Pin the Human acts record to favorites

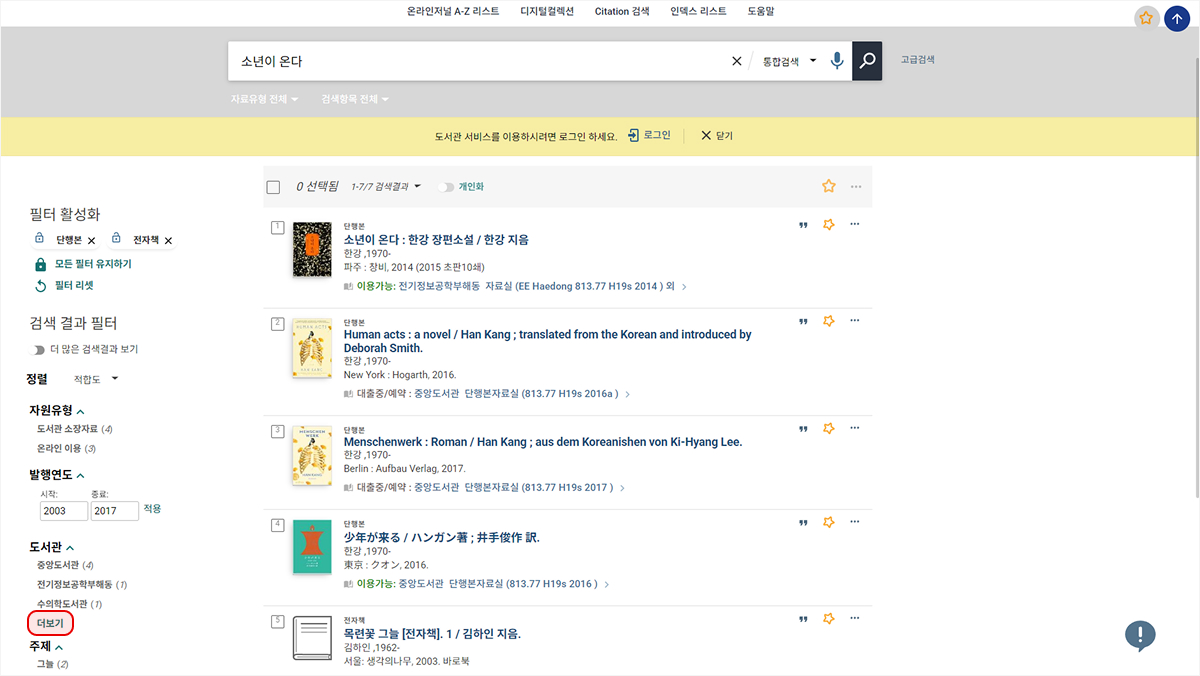pos(828,321)
